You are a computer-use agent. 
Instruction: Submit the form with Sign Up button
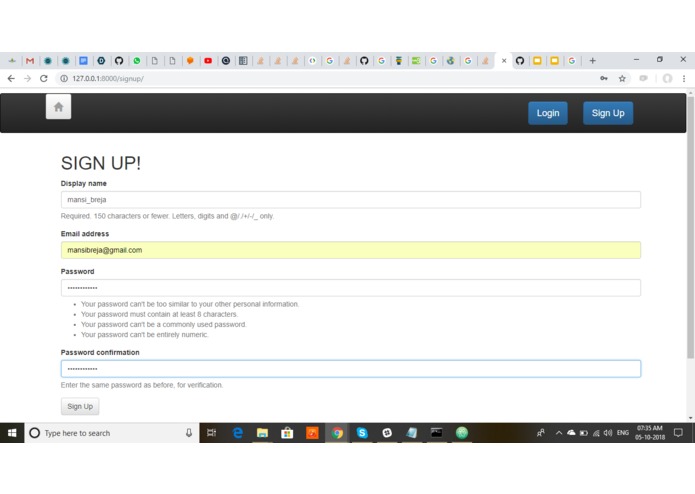(80, 406)
